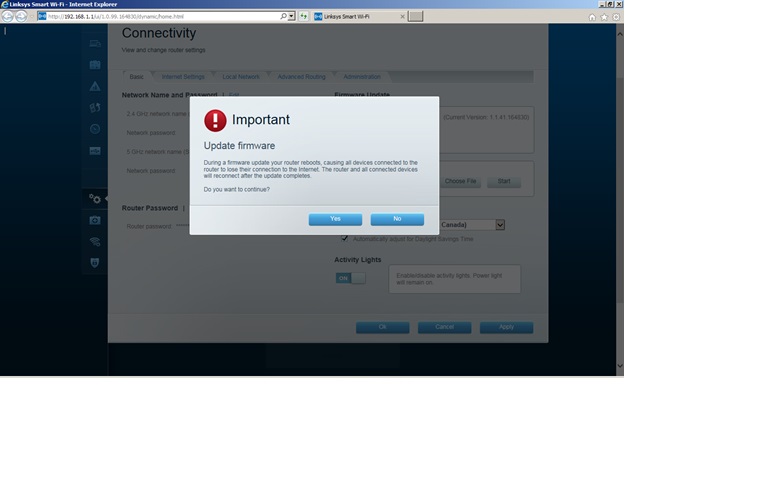The width and height of the screenshot is (768, 480).
Task: Open the Advanced Routing tab
Action: point(301,77)
